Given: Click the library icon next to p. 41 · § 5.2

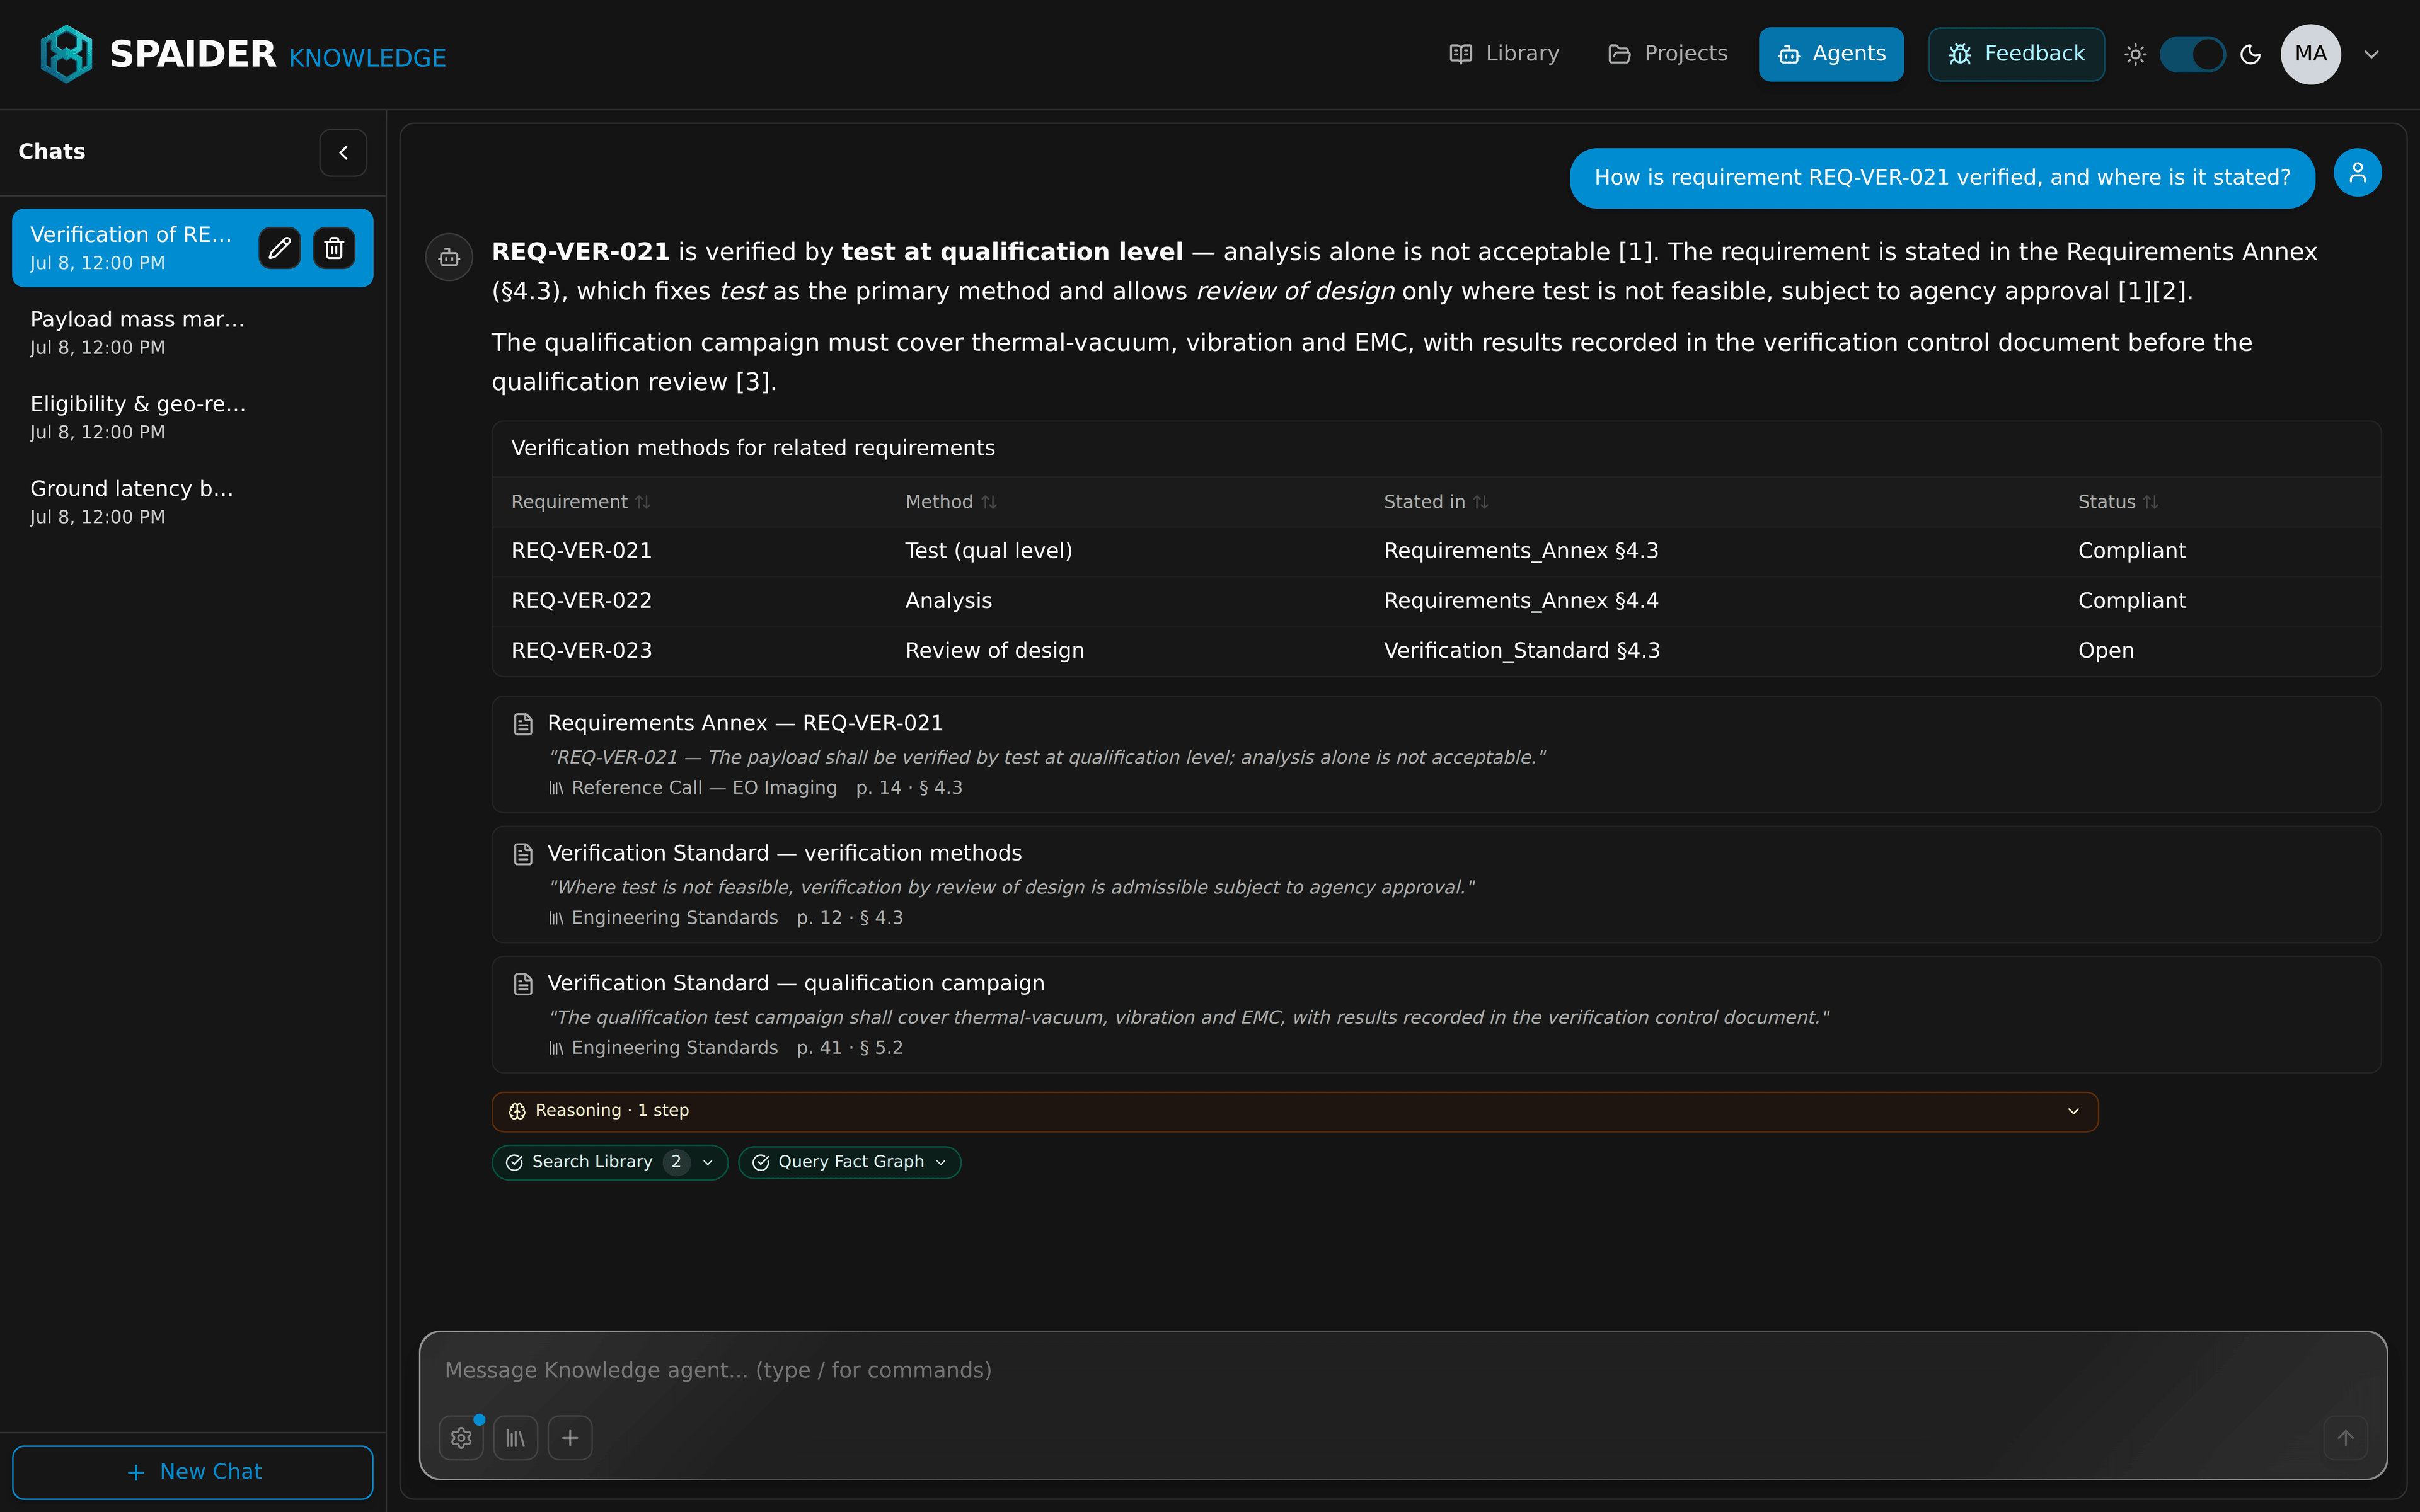Looking at the screenshot, I should point(556,1048).
